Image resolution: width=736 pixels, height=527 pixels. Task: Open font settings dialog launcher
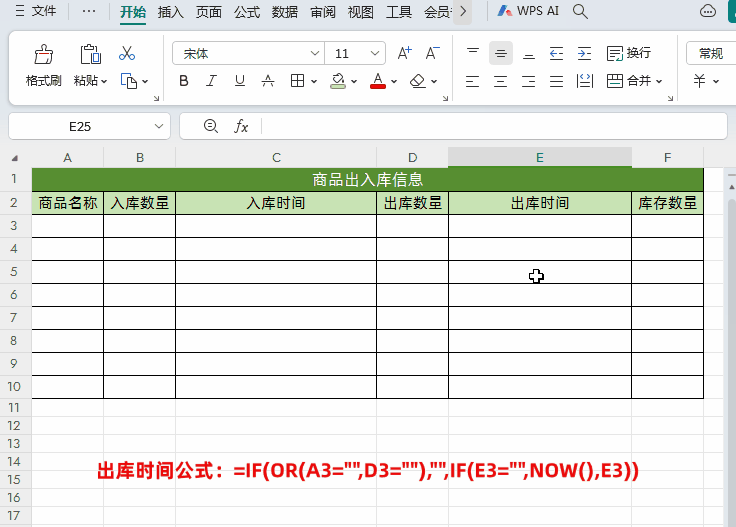445,98
